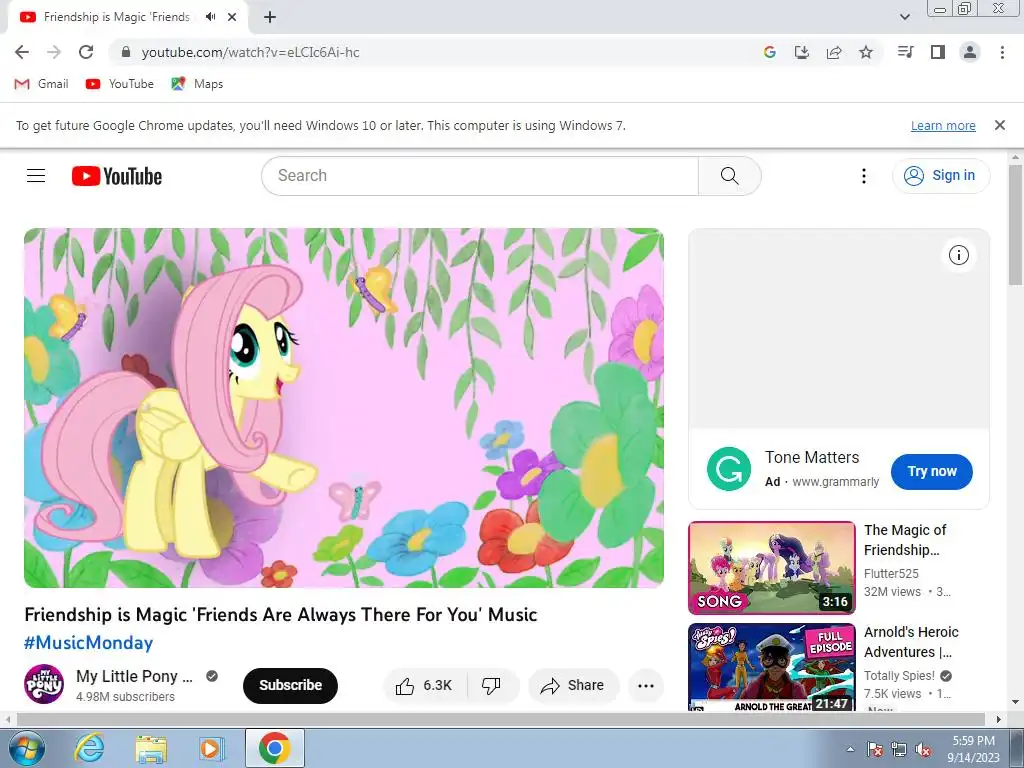Open The Magic of Friendship thumbnail

(x=772, y=568)
